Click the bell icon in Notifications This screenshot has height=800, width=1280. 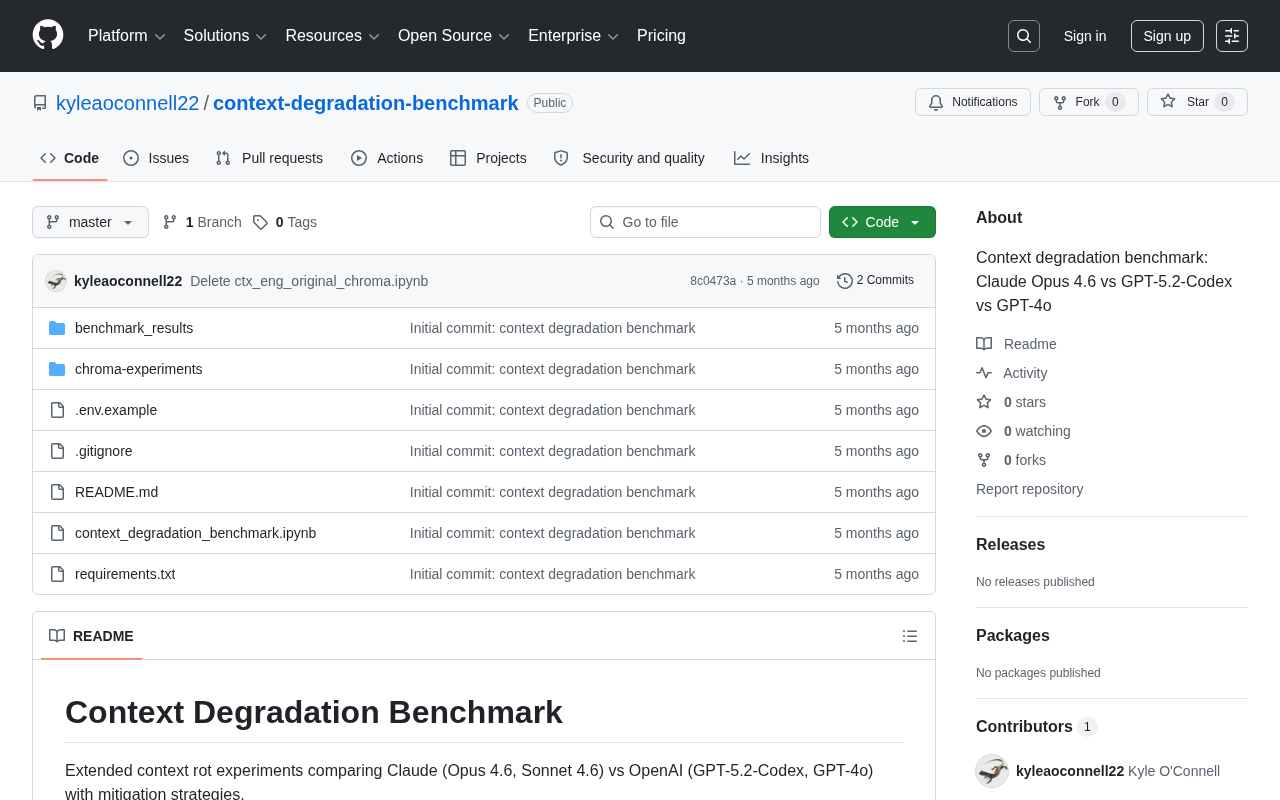(936, 102)
